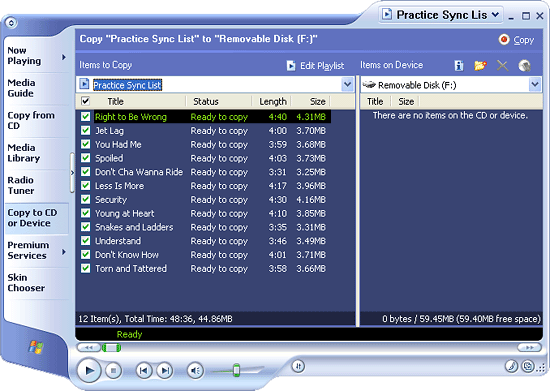This screenshot has height=391, width=550.
Task: Open Edit Playlist
Action: pyautogui.click(x=315, y=66)
